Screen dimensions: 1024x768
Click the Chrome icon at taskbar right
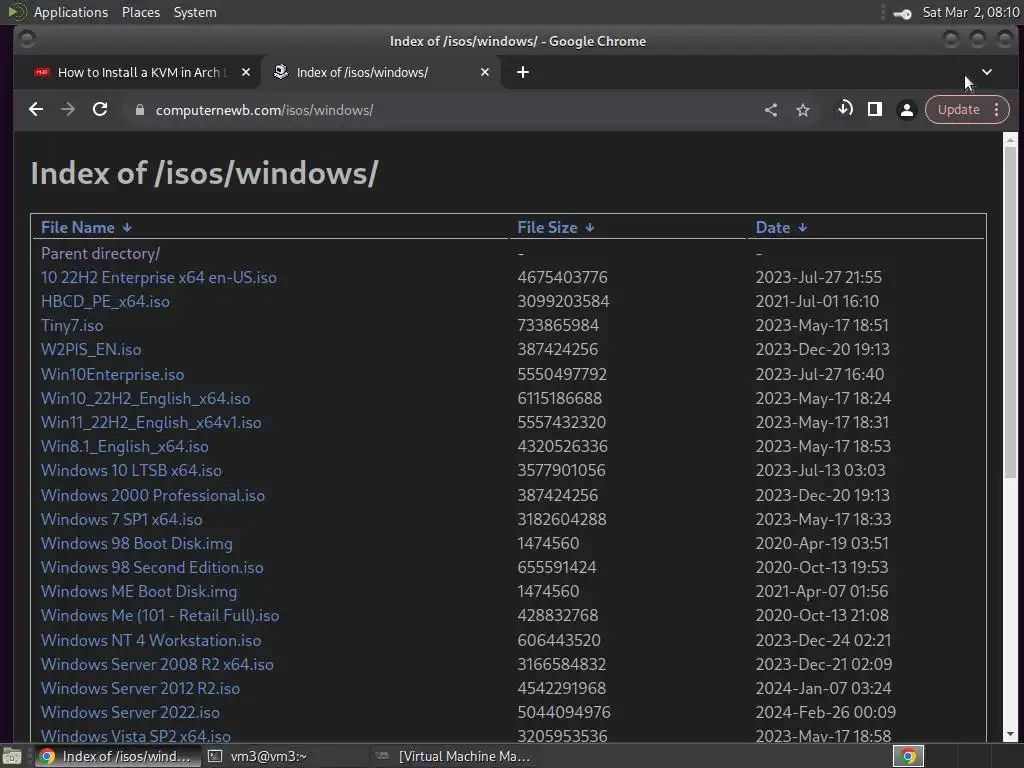(x=908, y=756)
